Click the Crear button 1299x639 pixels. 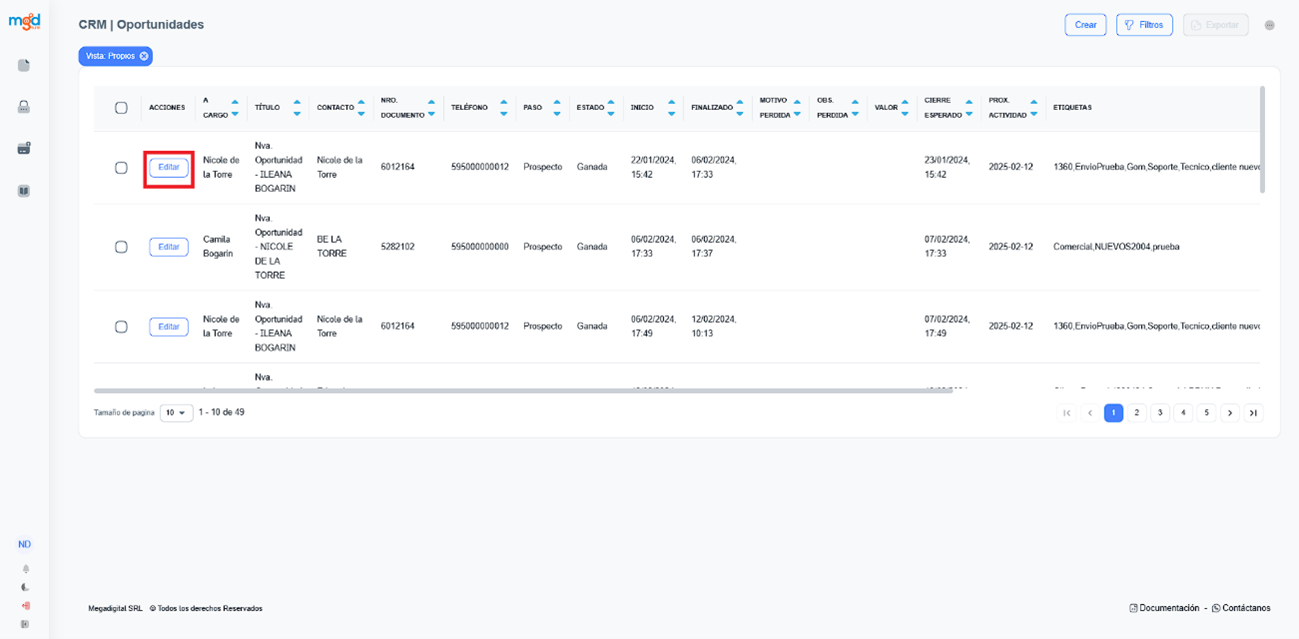(x=1085, y=25)
